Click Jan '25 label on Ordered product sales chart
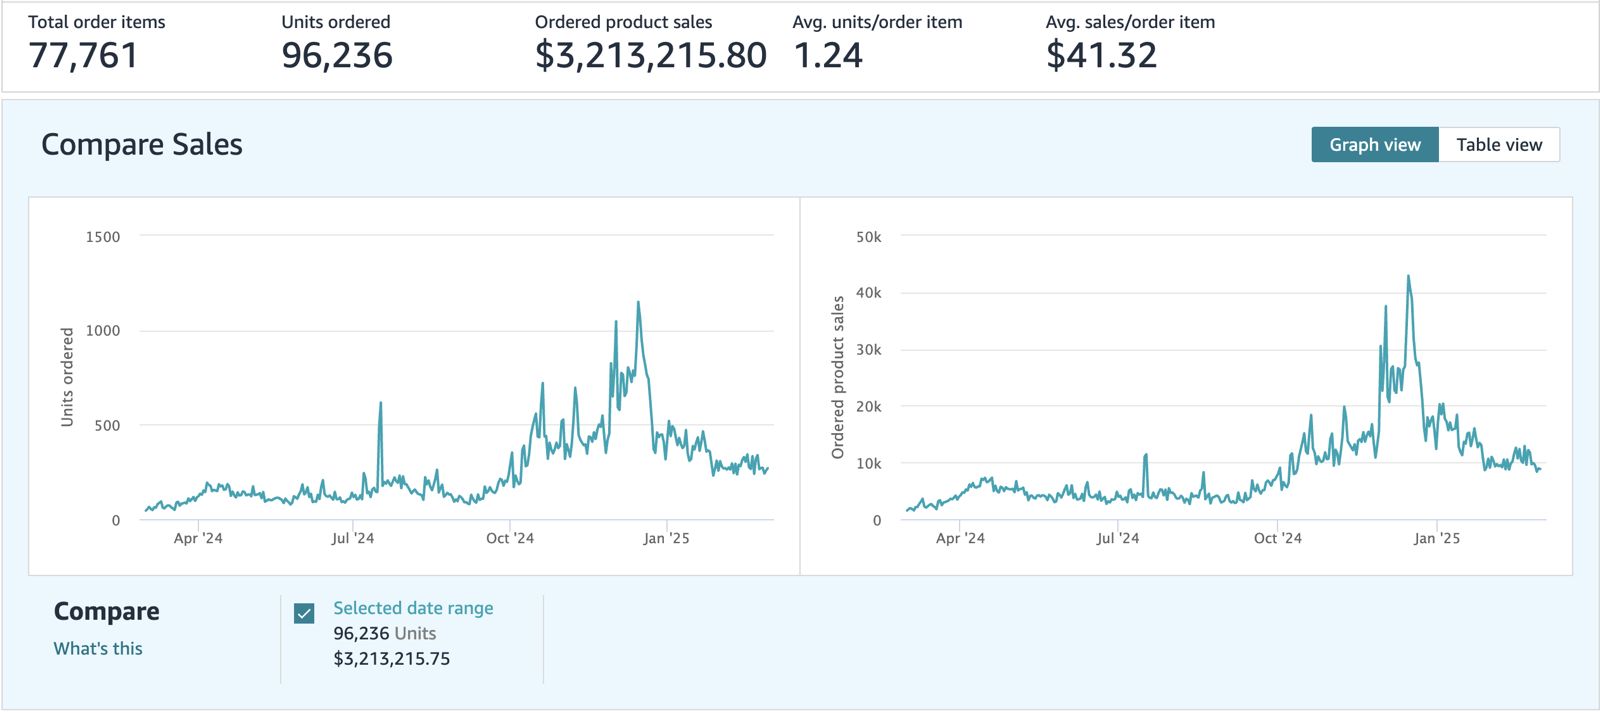 [x=1436, y=538]
